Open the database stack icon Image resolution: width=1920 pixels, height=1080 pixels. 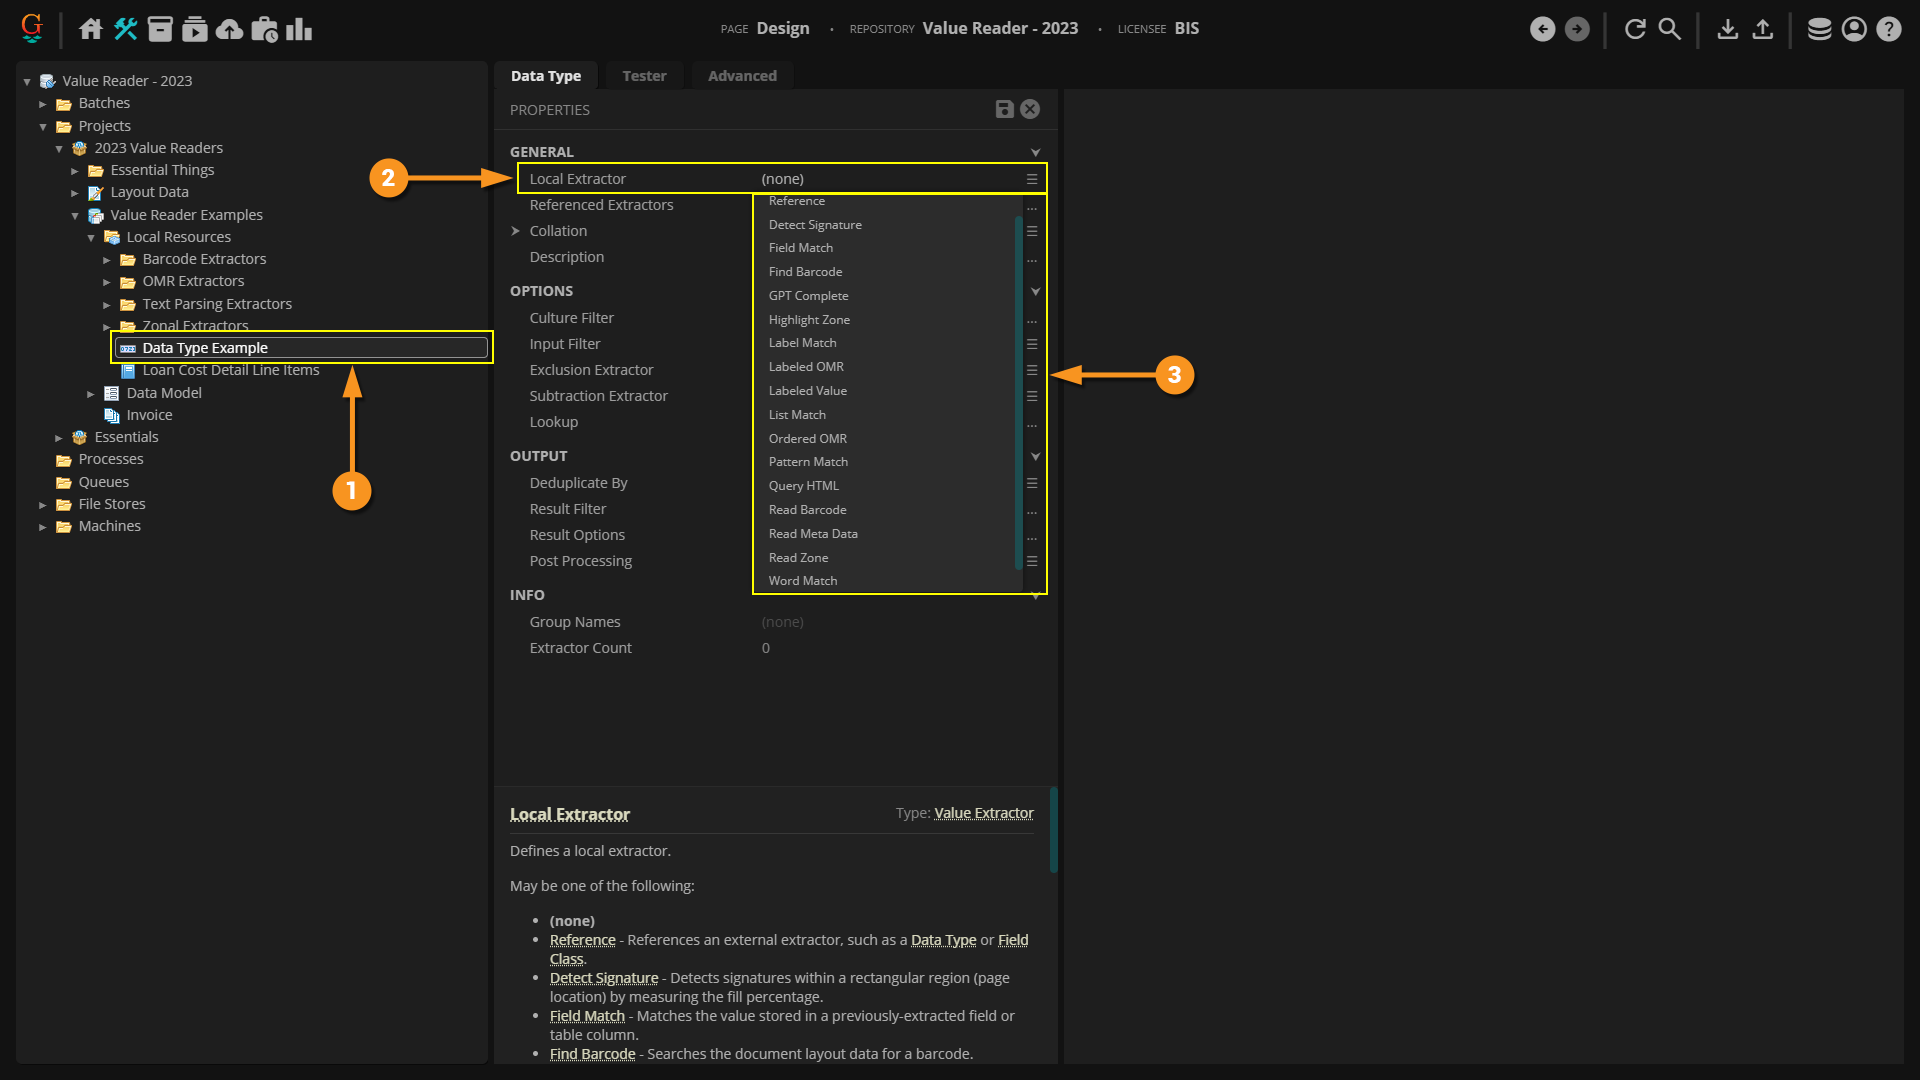click(x=1819, y=29)
